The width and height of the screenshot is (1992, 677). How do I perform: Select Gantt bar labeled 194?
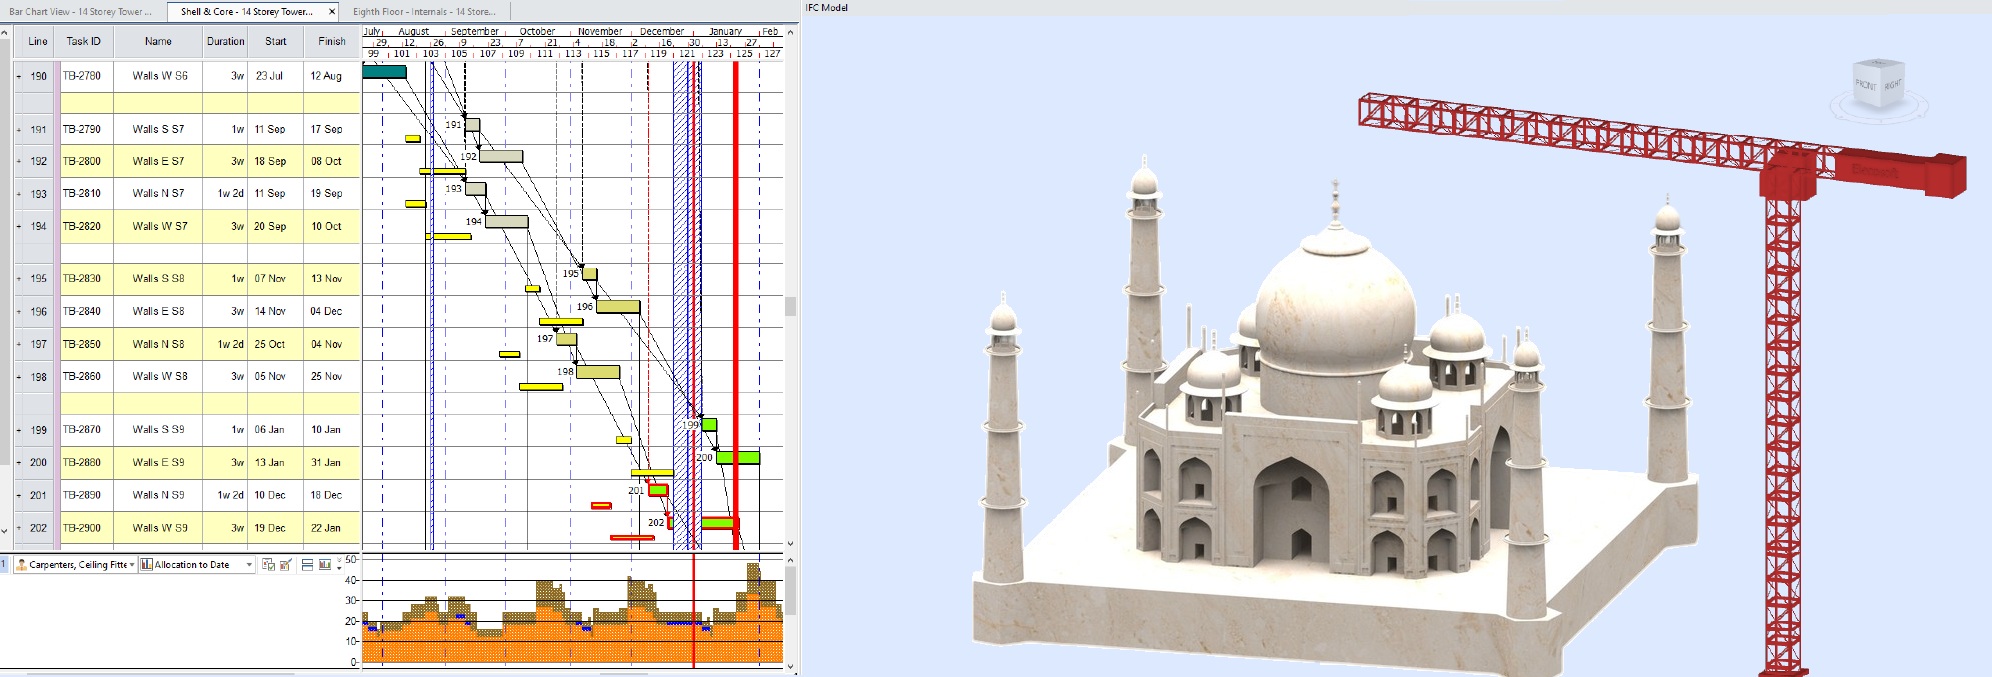click(x=507, y=221)
